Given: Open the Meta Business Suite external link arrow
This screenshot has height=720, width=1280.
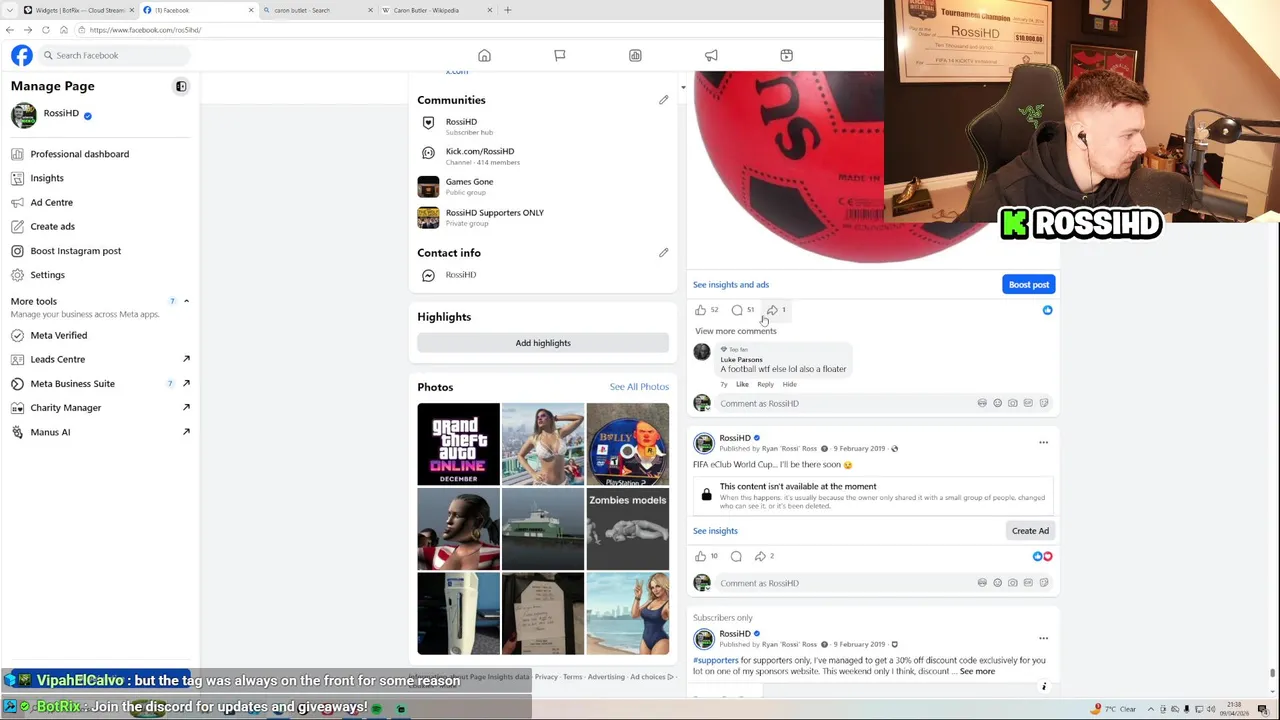Looking at the screenshot, I should (186, 383).
